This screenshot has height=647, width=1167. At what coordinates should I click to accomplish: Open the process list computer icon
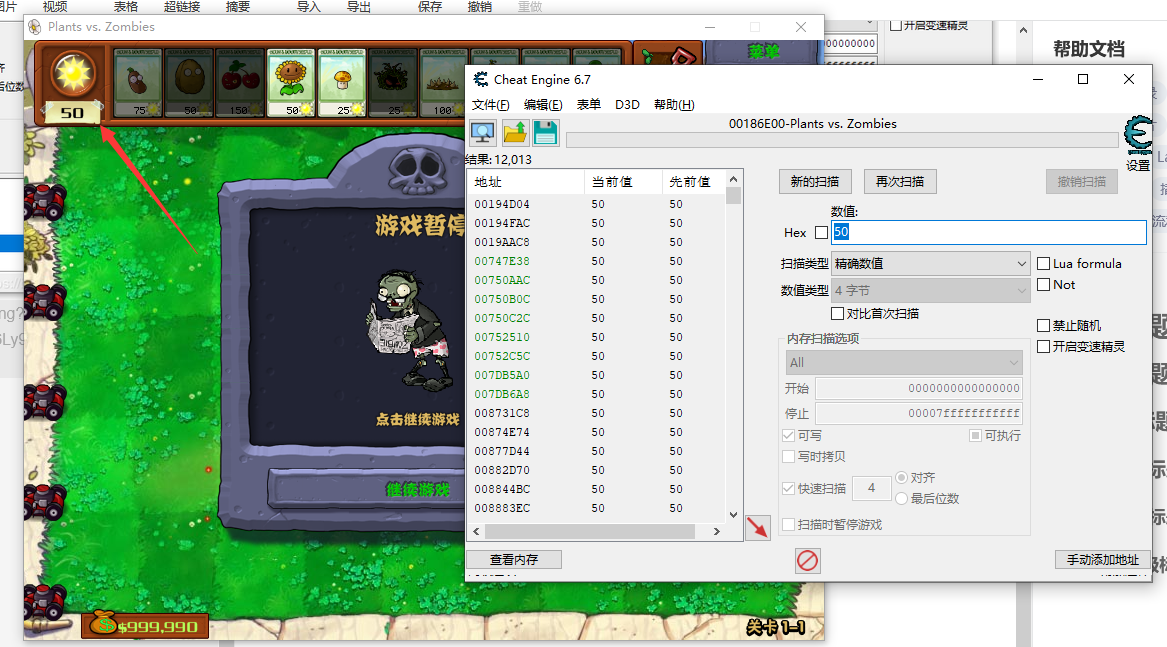(482, 133)
